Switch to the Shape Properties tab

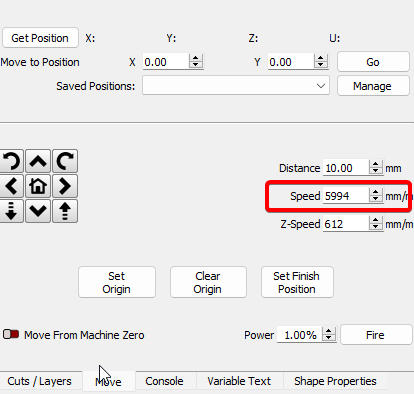[335, 381]
